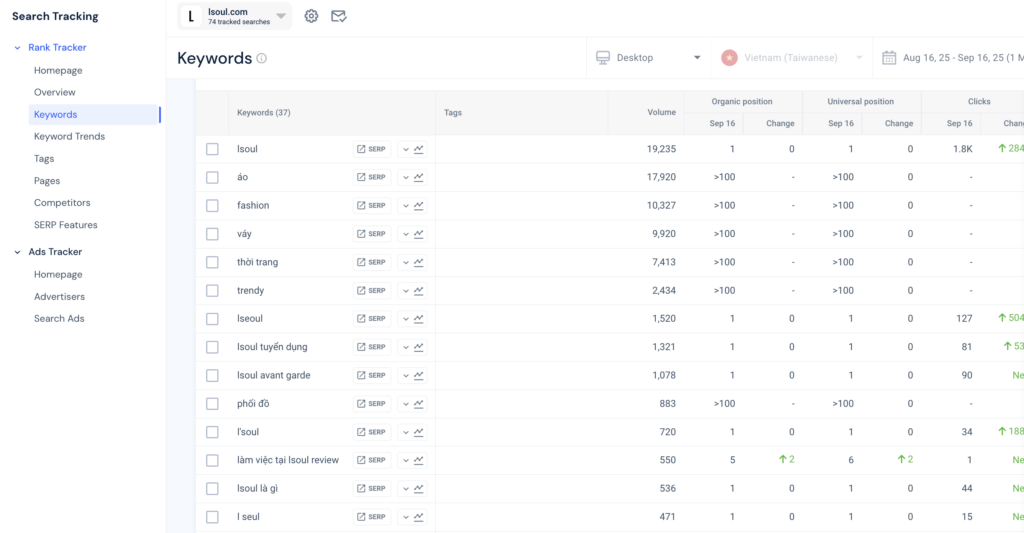Open SERP Features in sidebar
The height and width of the screenshot is (533, 1024).
66,225
